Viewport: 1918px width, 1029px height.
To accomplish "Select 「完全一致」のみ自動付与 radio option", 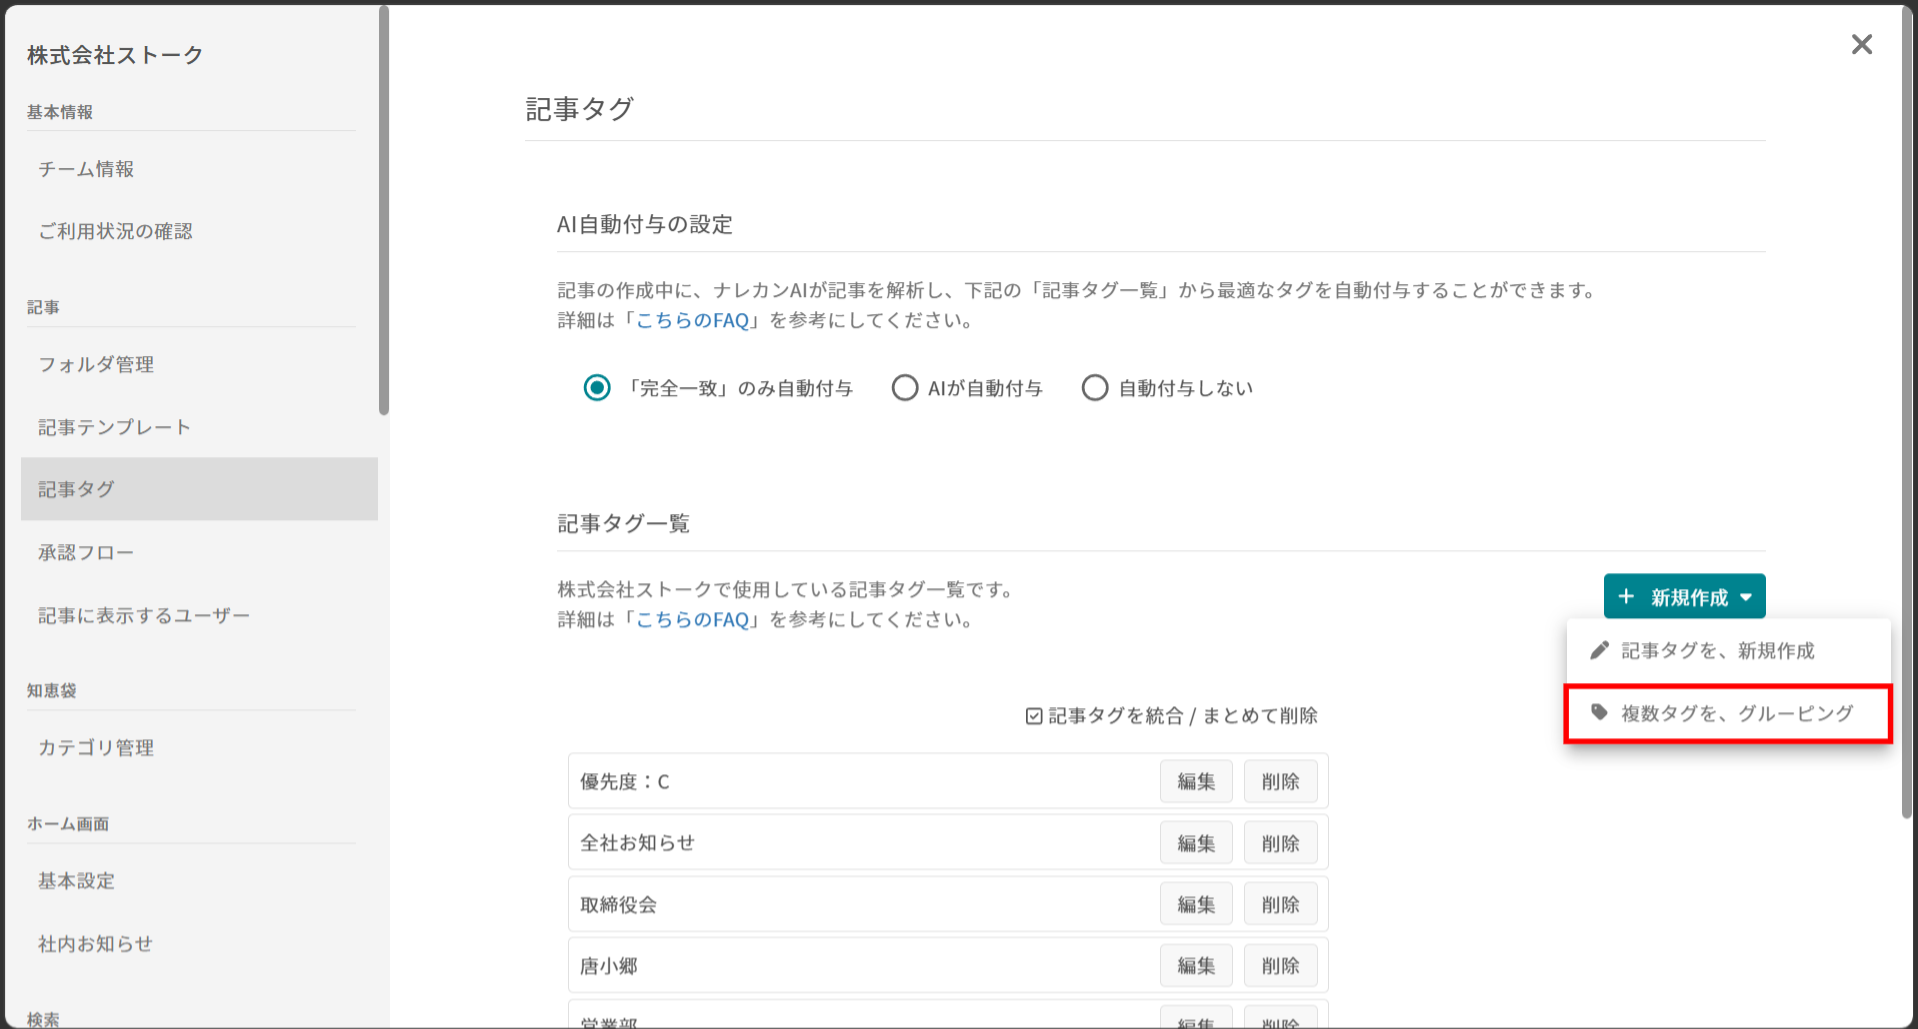I will point(597,388).
